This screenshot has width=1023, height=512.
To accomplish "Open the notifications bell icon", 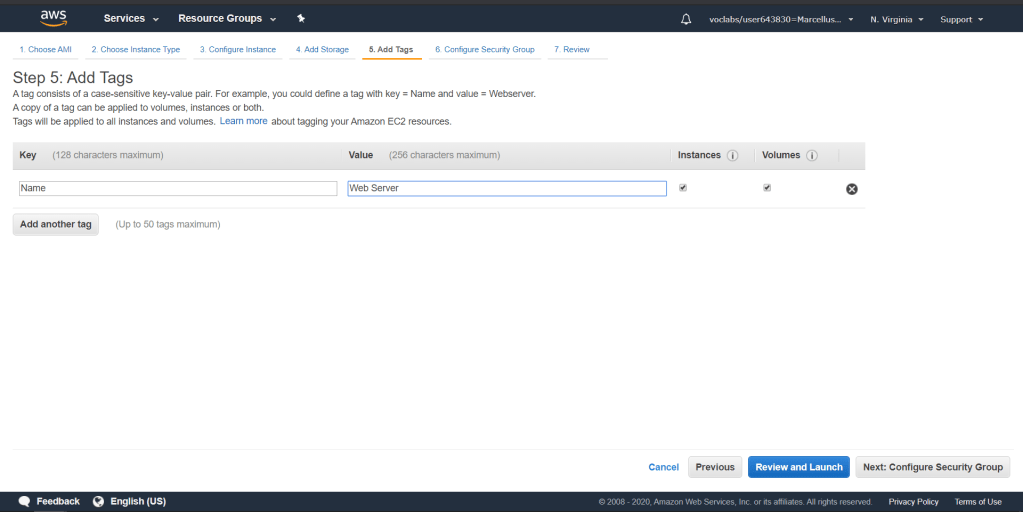I will (685, 19).
